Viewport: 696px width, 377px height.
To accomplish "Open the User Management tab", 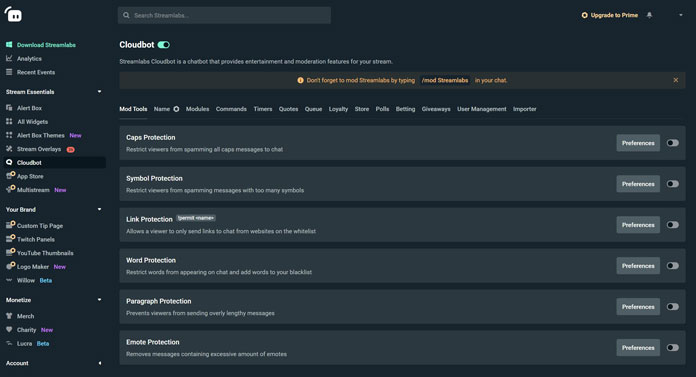I will coord(482,109).
